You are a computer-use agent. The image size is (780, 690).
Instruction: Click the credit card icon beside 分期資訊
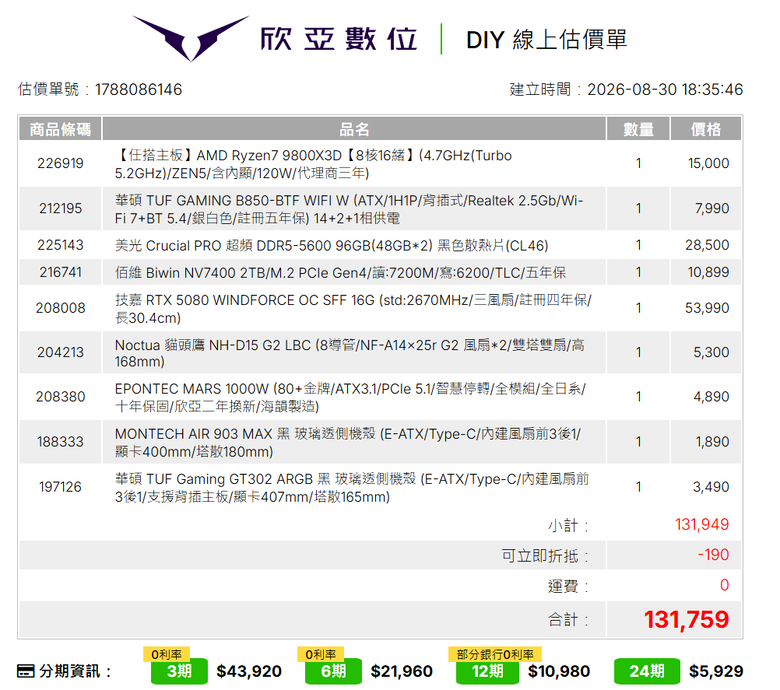tap(25, 671)
